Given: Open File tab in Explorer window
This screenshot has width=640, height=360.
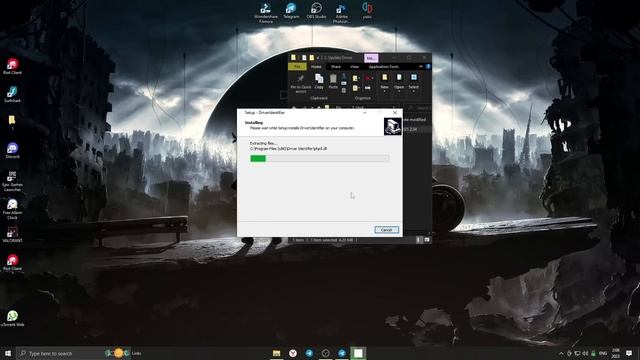Looking at the screenshot, I should pos(297,67).
